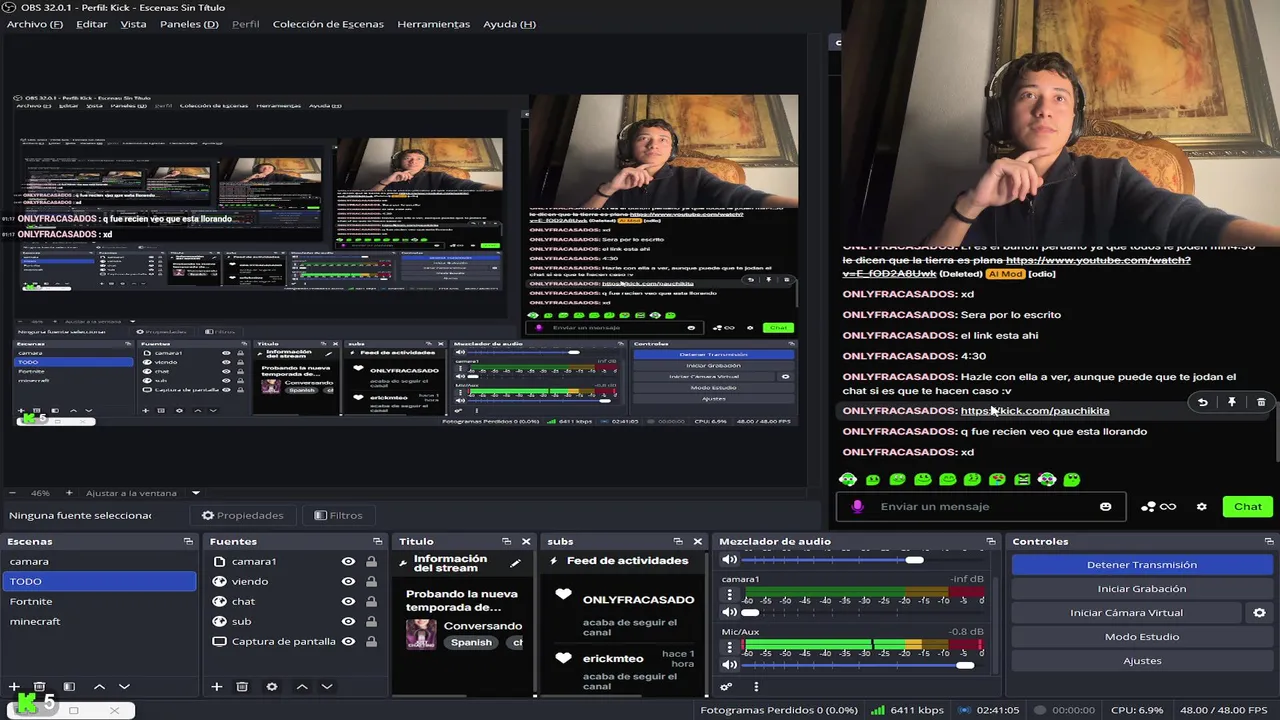This screenshot has width=1280, height=720.
Task: Float the Mezclador de audio dock with its icon
Action: [x=991, y=541]
